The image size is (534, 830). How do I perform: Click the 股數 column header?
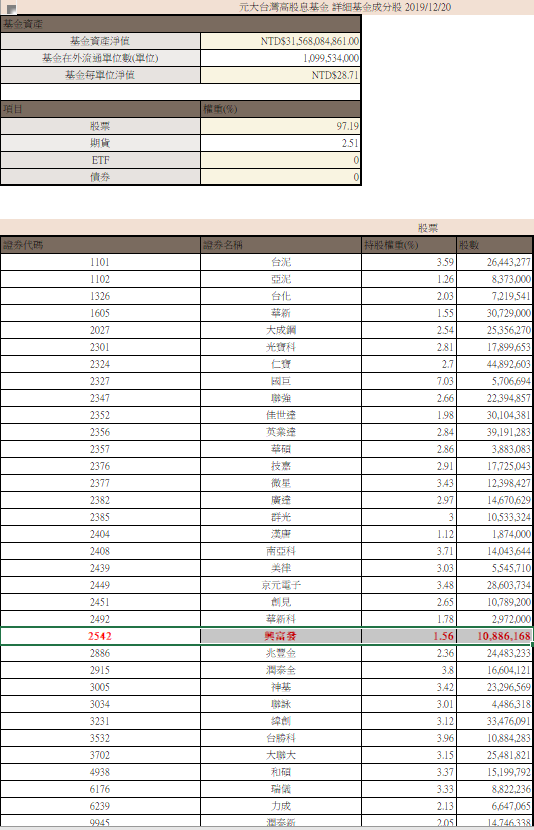point(494,245)
